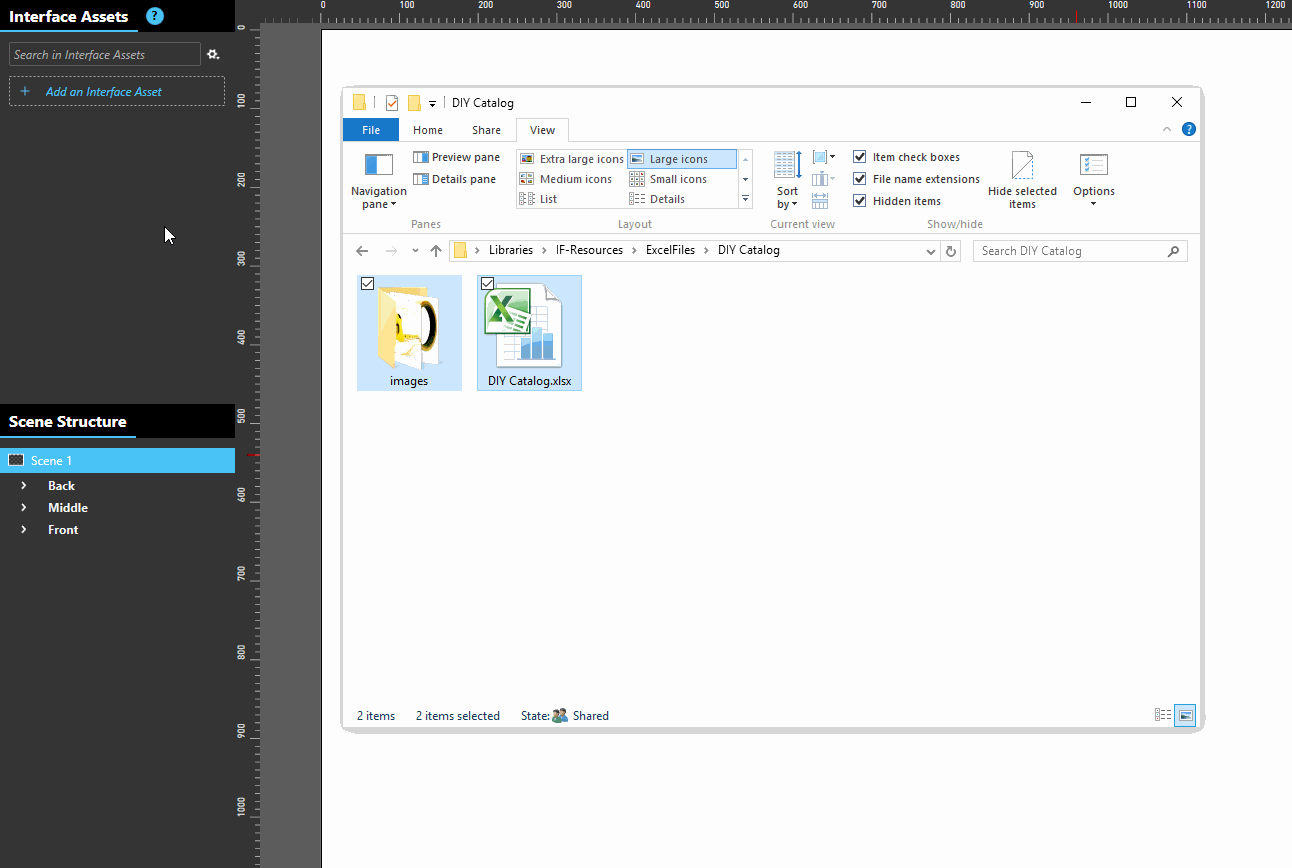Toggle File name extensions checkbox
This screenshot has height=868, width=1292.
[x=860, y=179]
